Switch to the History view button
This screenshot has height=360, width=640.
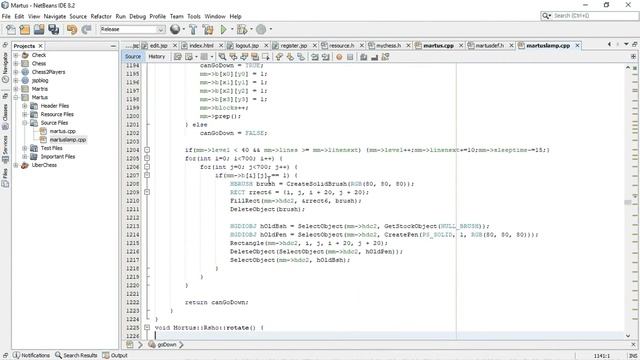click(x=157, y=57)
